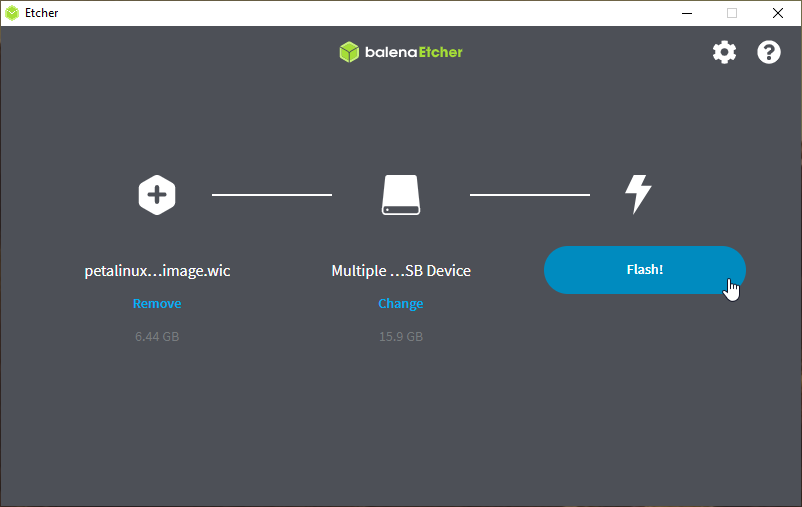802x507 pixels.
Task: Change the selected target drive
Action: (400, 303)
